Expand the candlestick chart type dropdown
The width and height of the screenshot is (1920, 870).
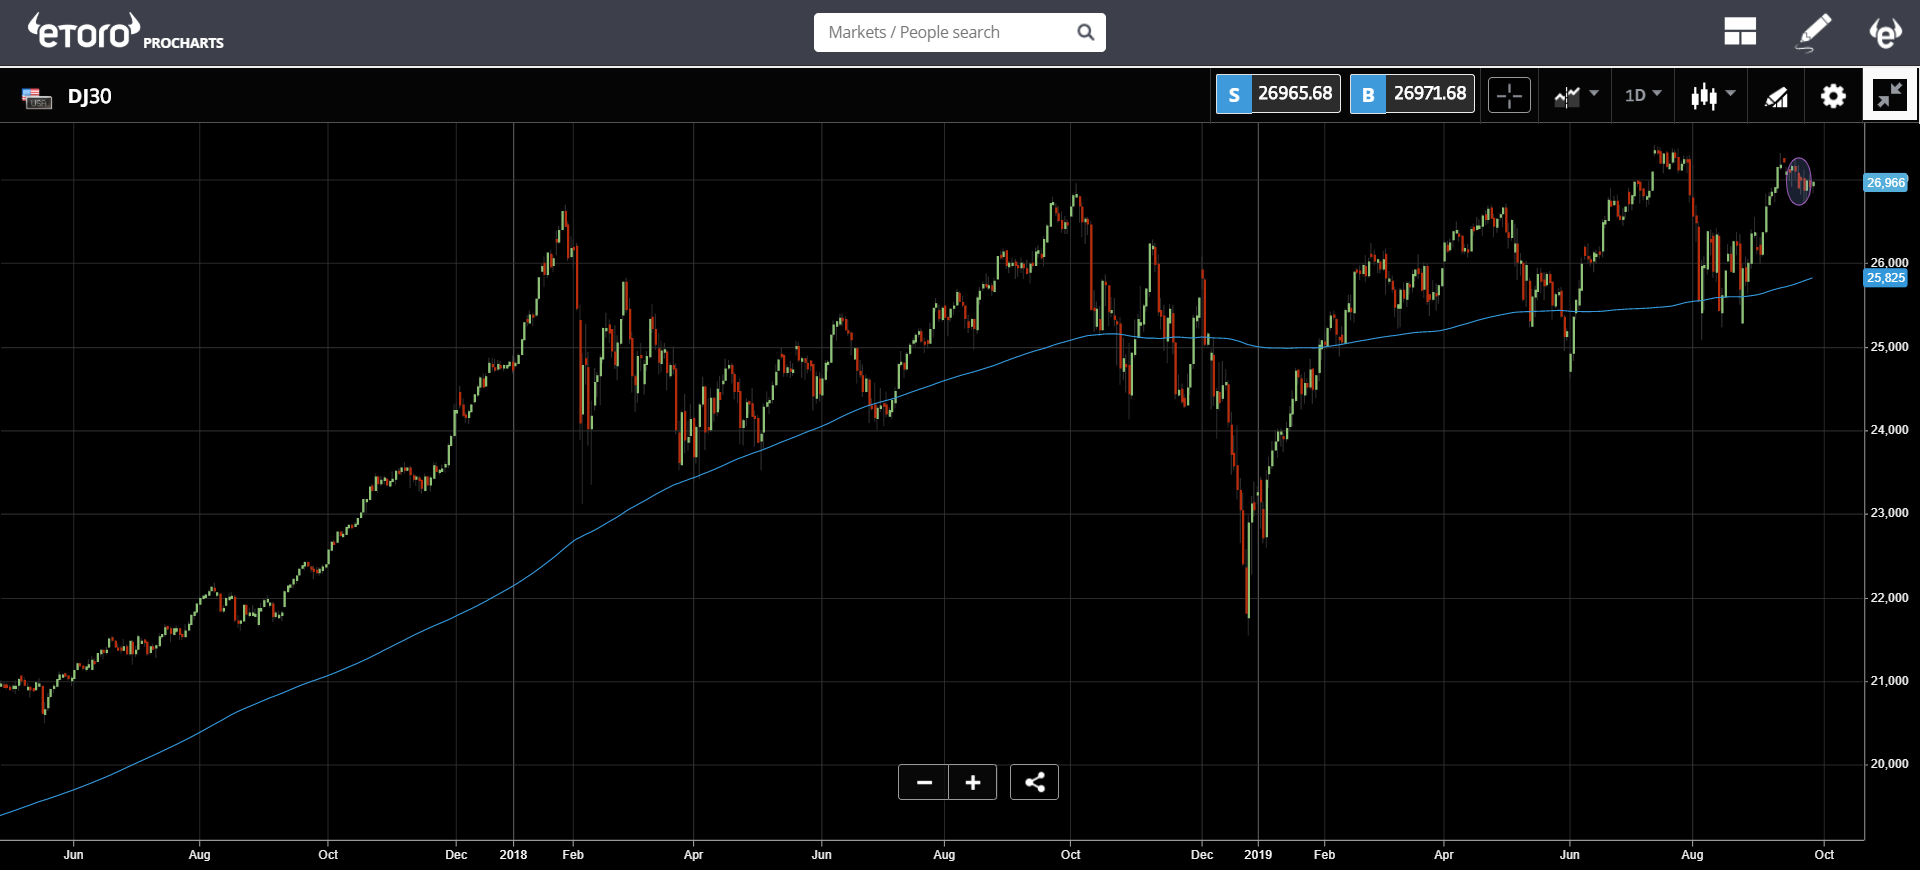[x=1712, y=96]
